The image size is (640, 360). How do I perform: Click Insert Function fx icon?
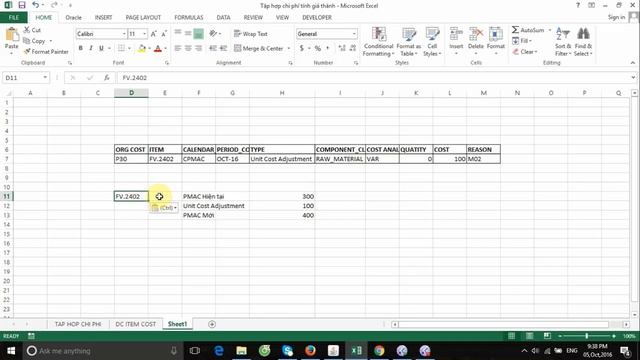pyautogui.click(x=107, y=78)
